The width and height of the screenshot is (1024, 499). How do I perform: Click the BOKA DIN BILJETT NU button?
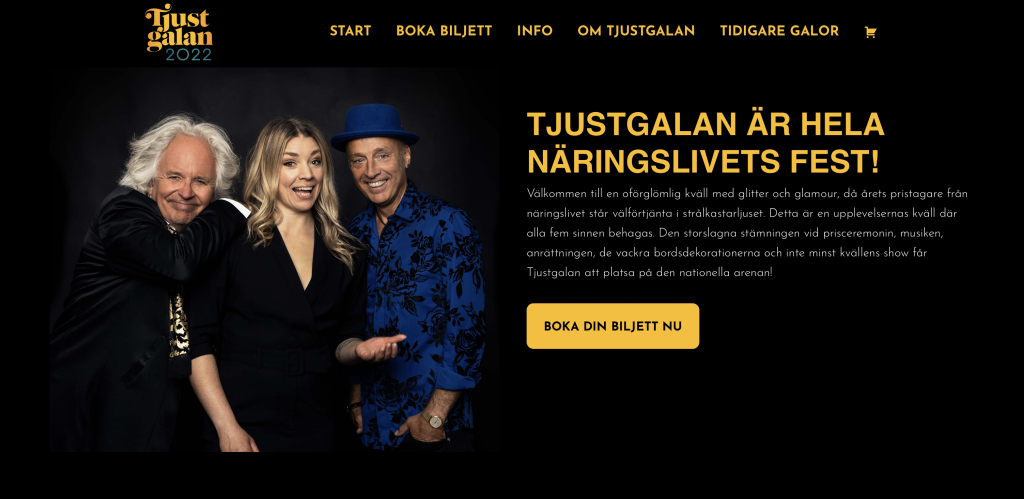(613, 326)
